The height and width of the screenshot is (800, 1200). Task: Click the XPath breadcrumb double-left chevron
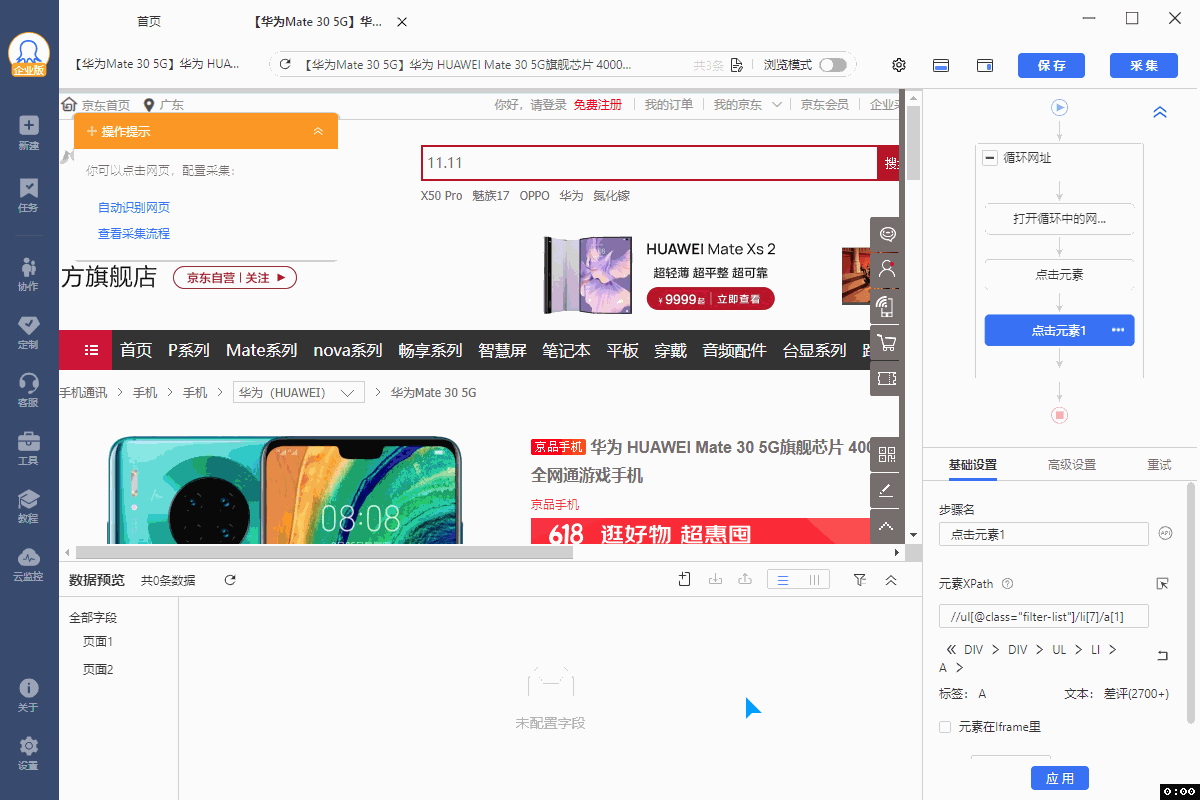(951, 650)
